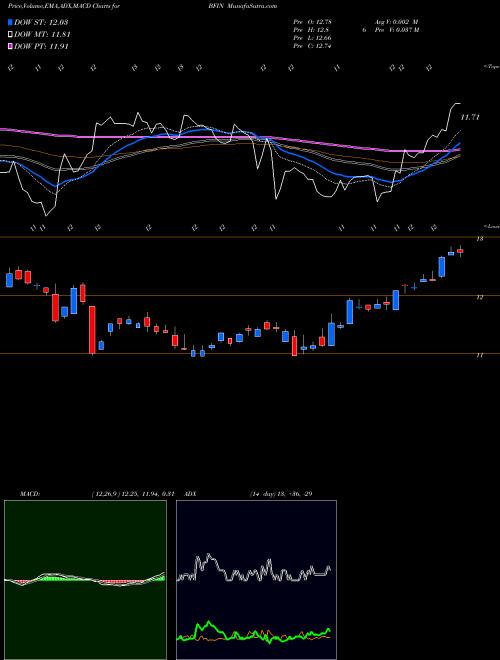Image resolution: width=500 pixels, height=660 pixels.
Task: Click the white DOW MT legend swatch
Action: (x=10, y=35)
